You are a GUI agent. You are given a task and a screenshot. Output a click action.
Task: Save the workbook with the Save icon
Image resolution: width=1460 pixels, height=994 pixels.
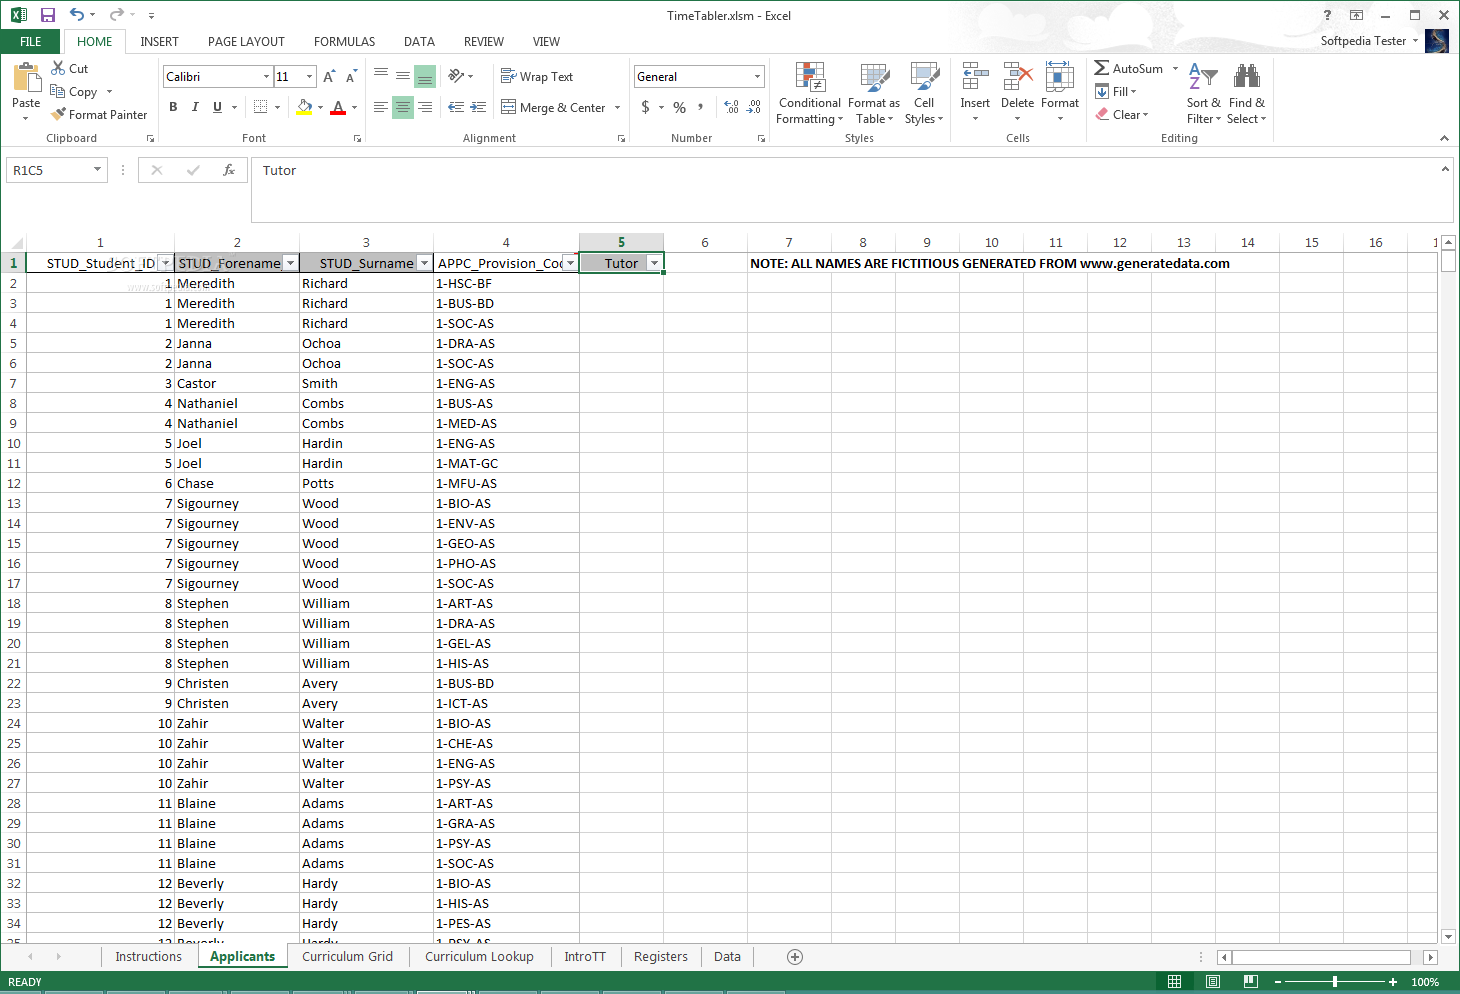[47, 15]
